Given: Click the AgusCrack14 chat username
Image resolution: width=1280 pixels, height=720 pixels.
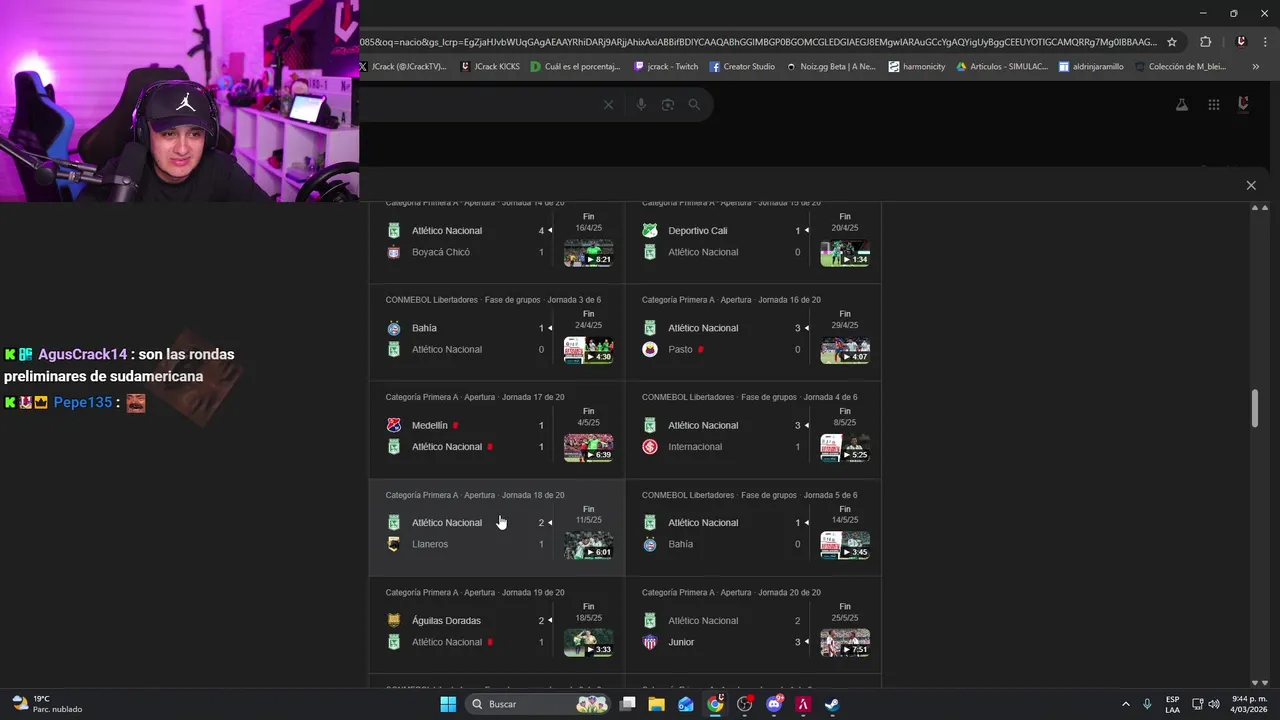Looking at the screenshot, I should point(83,354).
